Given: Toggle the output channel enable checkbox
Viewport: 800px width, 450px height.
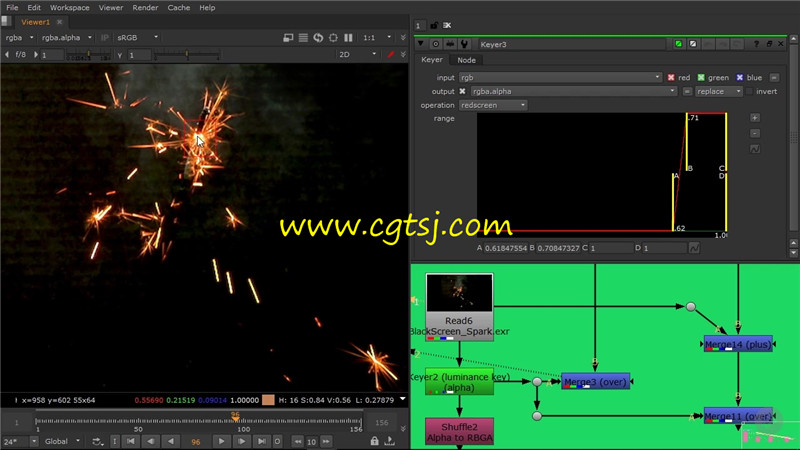Looking at the screenshot, I should click(462, 91).
